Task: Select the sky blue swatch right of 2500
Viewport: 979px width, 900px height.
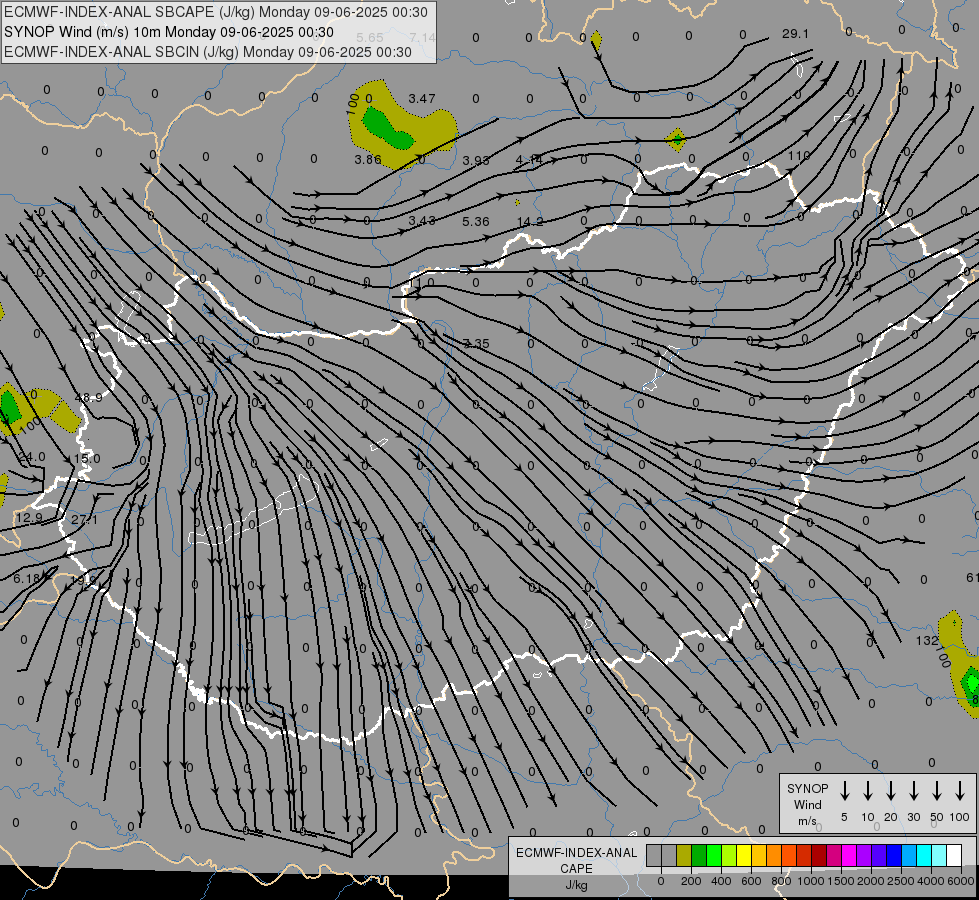Action: (x=908, y=855)
